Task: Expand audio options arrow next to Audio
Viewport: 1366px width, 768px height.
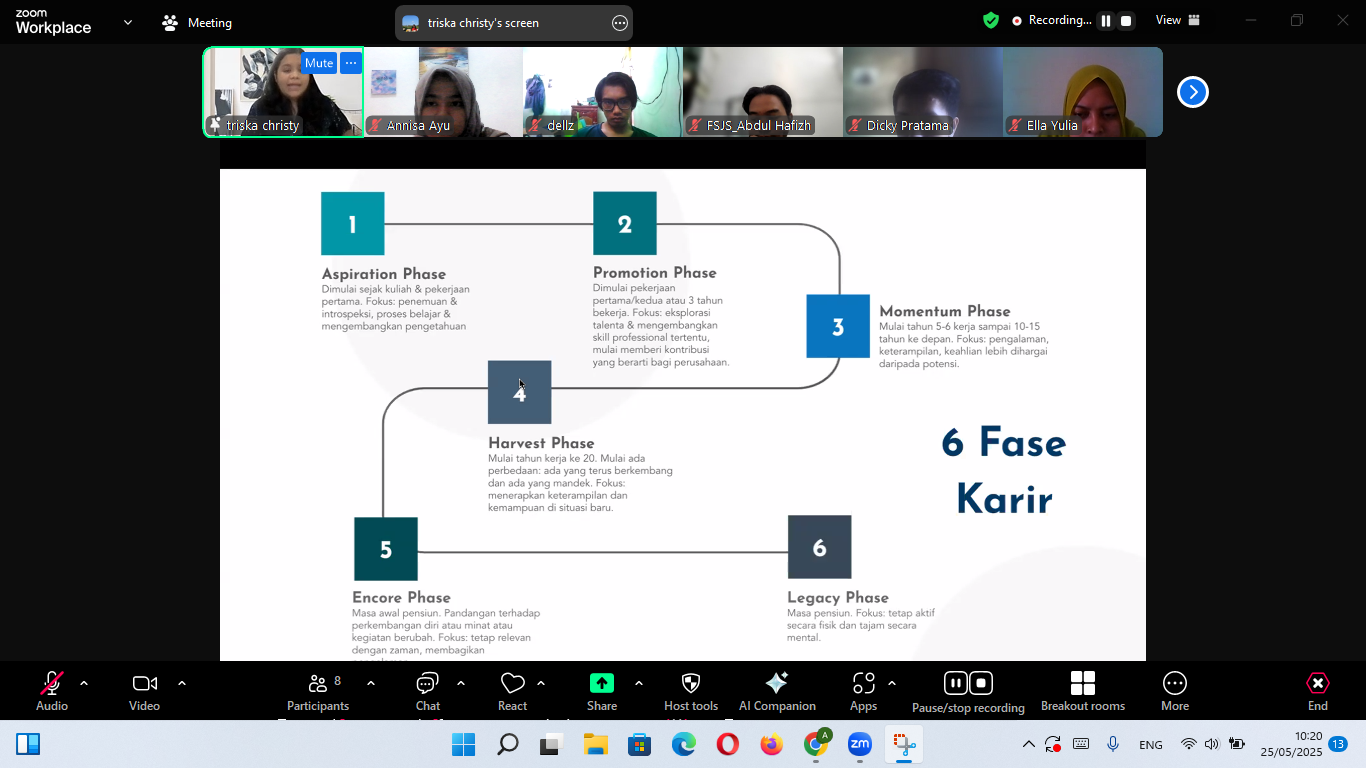Action: [84, 683]
